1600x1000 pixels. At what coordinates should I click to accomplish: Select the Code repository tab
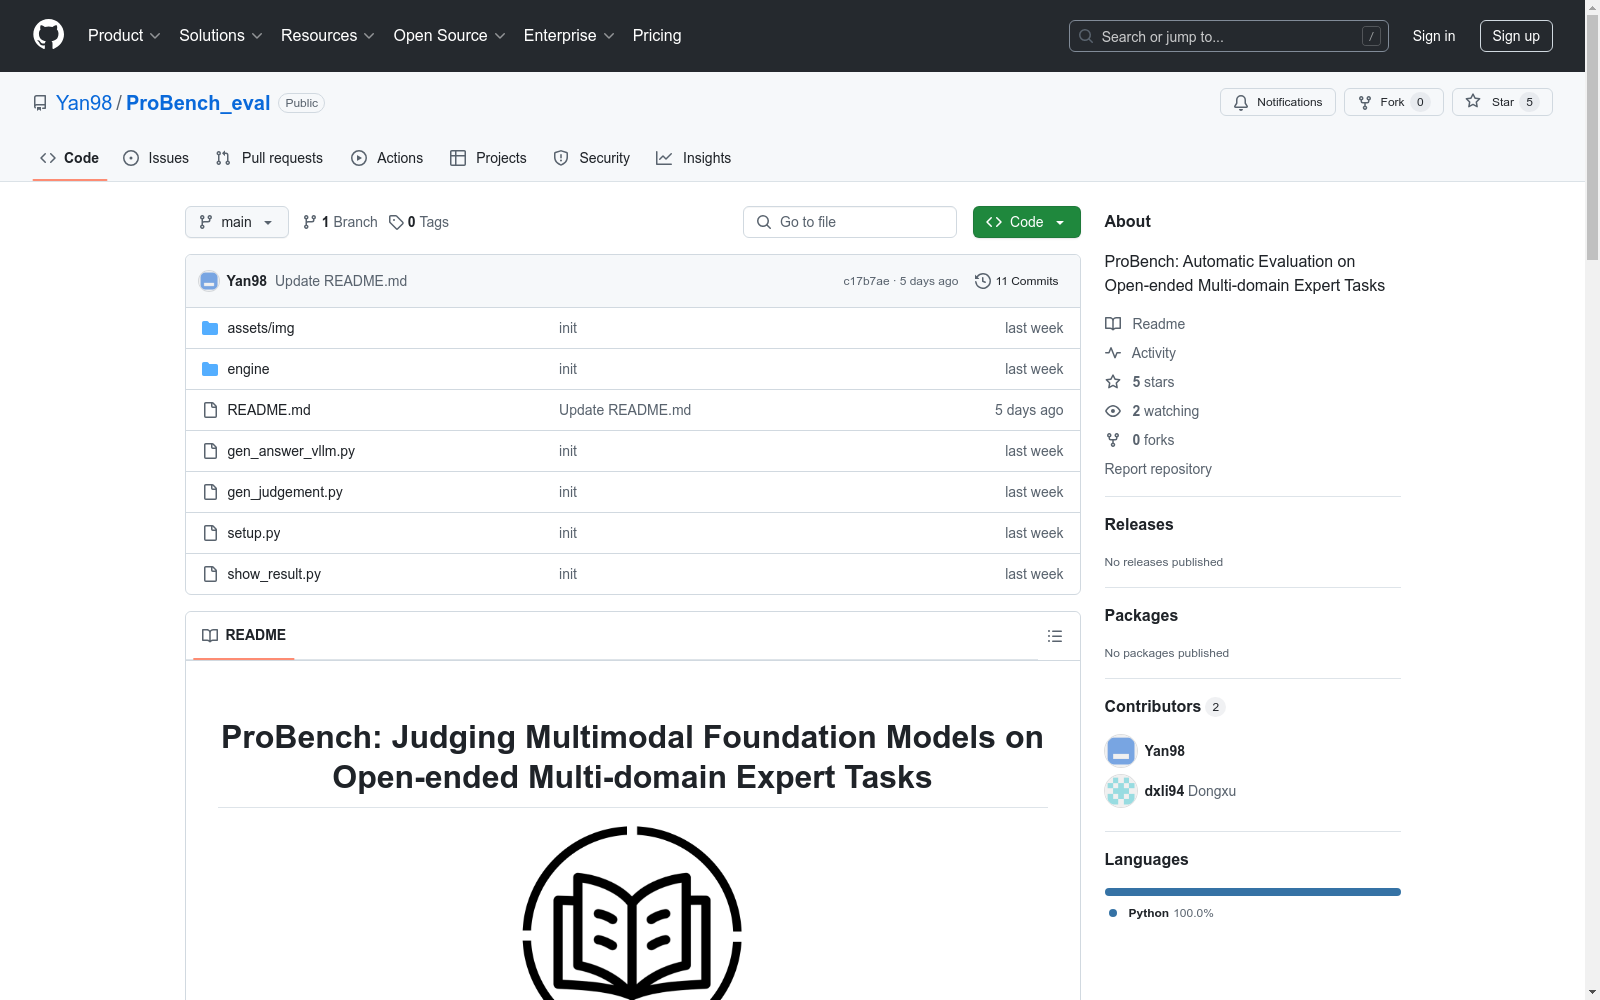(70, 158)
